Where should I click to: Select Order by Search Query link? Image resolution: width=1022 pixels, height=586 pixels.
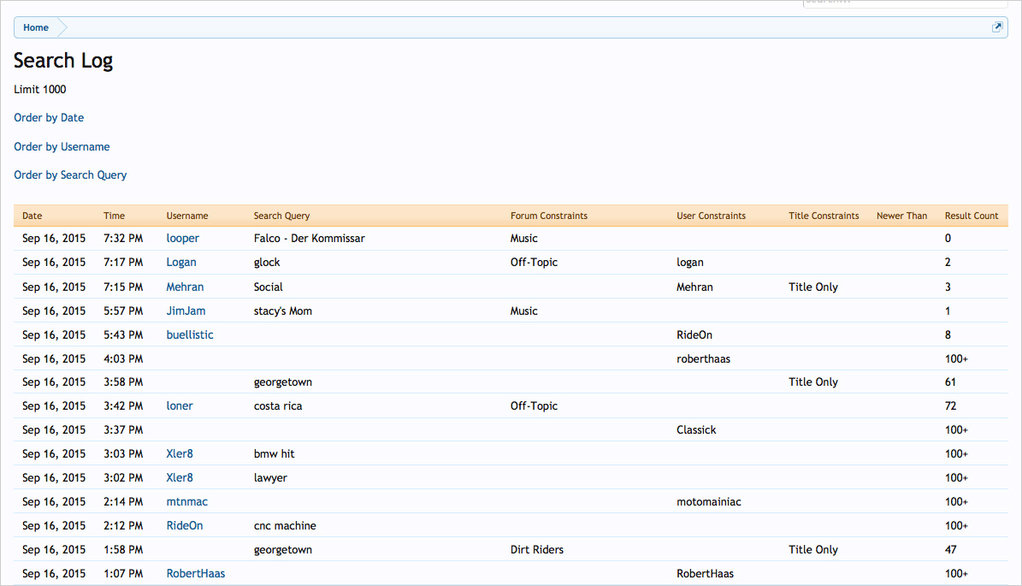(70, 175)
